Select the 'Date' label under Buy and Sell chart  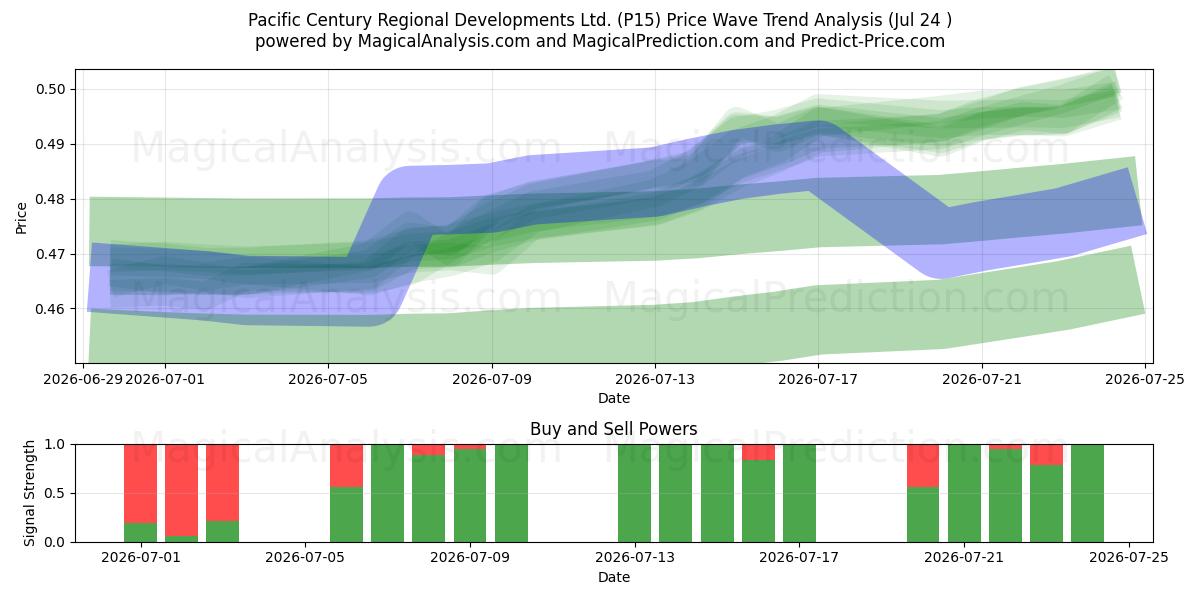click(x=614, y=577)
